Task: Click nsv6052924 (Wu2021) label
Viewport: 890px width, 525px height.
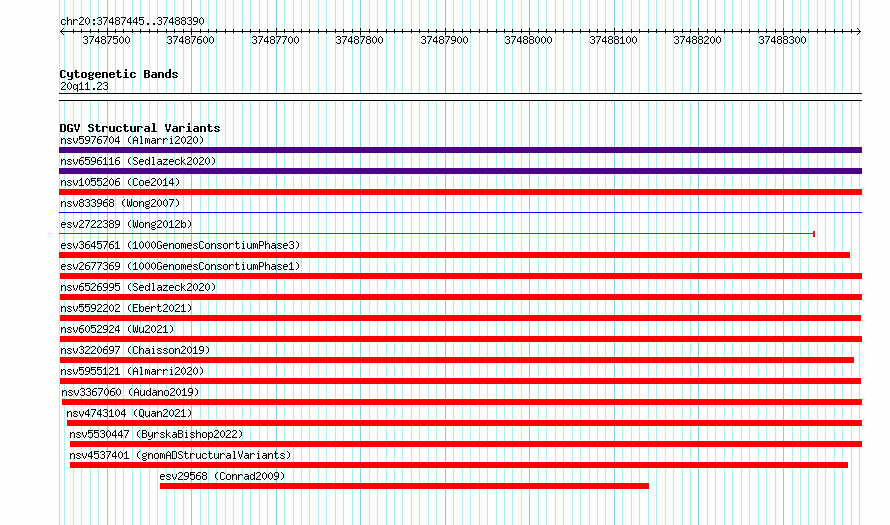Action: point(117,329)
